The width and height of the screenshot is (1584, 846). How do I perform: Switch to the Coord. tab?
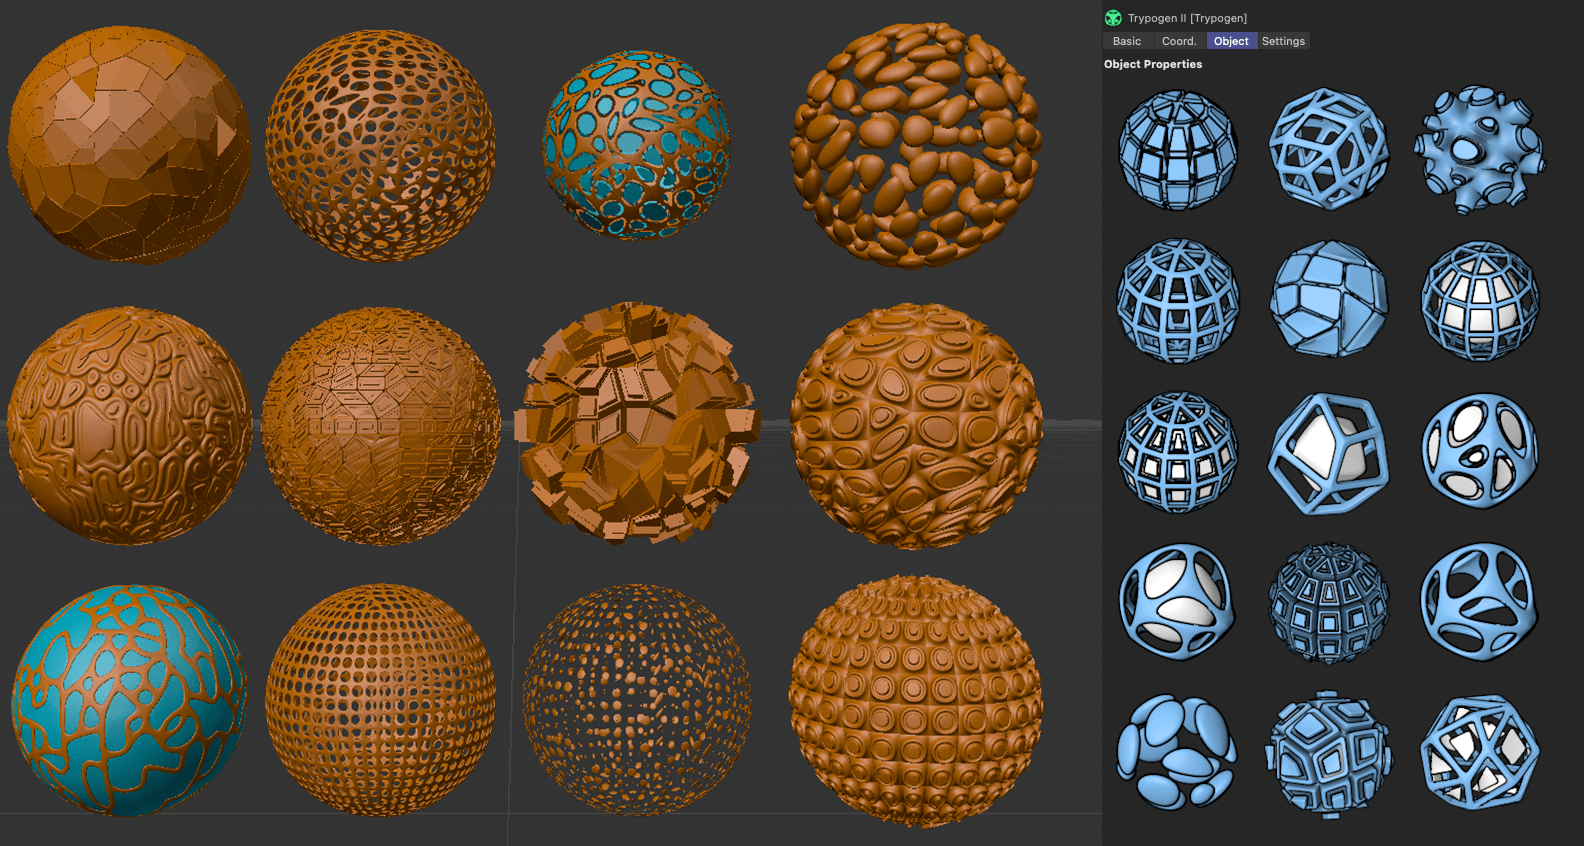[1178, 41]
